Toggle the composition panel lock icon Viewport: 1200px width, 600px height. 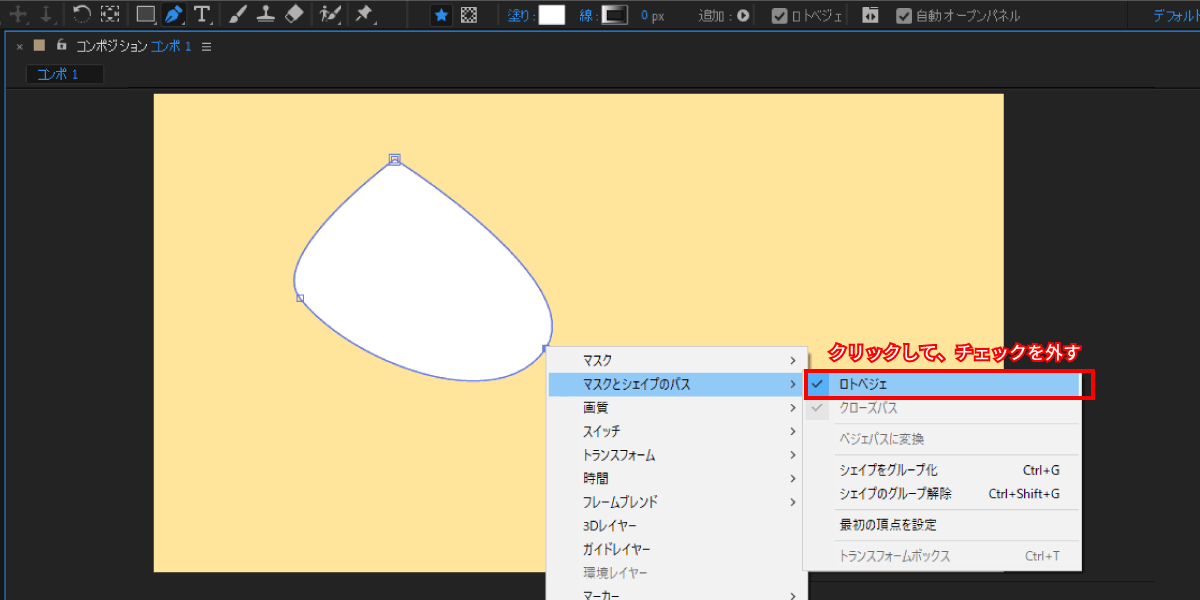(61, 45)
